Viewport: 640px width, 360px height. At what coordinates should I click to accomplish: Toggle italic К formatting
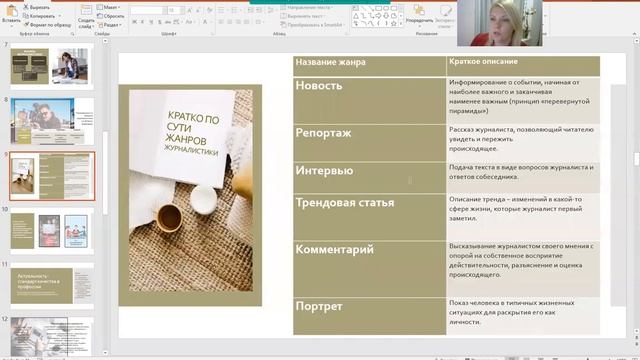click(142, 22)
